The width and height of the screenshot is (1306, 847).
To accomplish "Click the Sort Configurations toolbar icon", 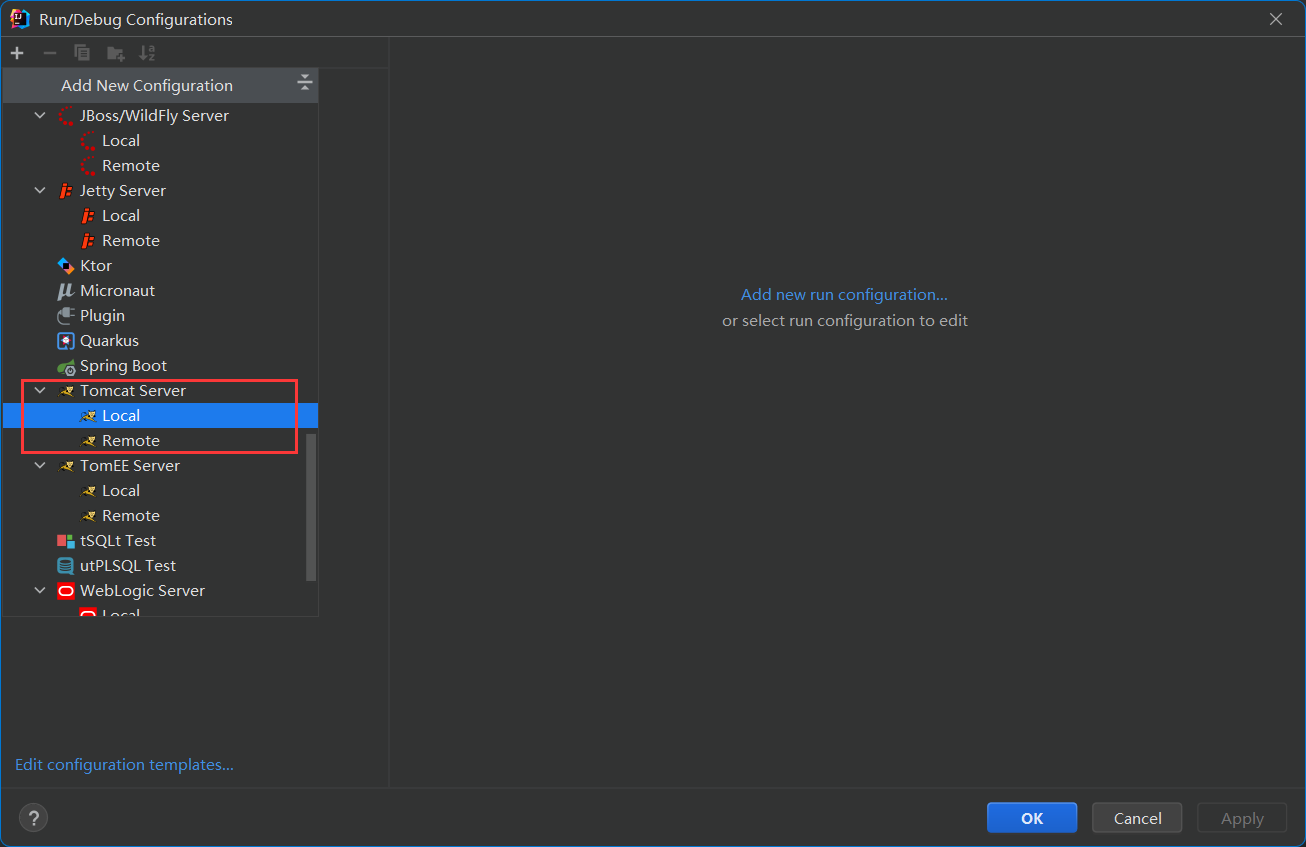I will coord(147,53).
